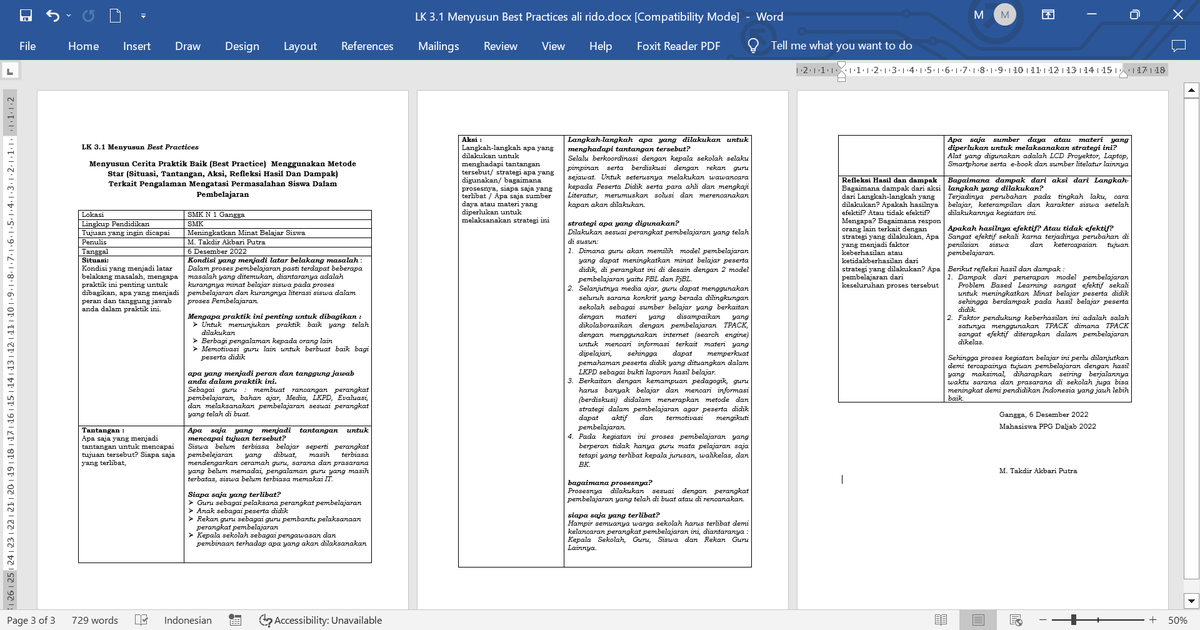Click the tab stop selector at ruler corner
The width and height of the screenshot is (1200, 630).
pyautogui.click(x=9, y=71)
